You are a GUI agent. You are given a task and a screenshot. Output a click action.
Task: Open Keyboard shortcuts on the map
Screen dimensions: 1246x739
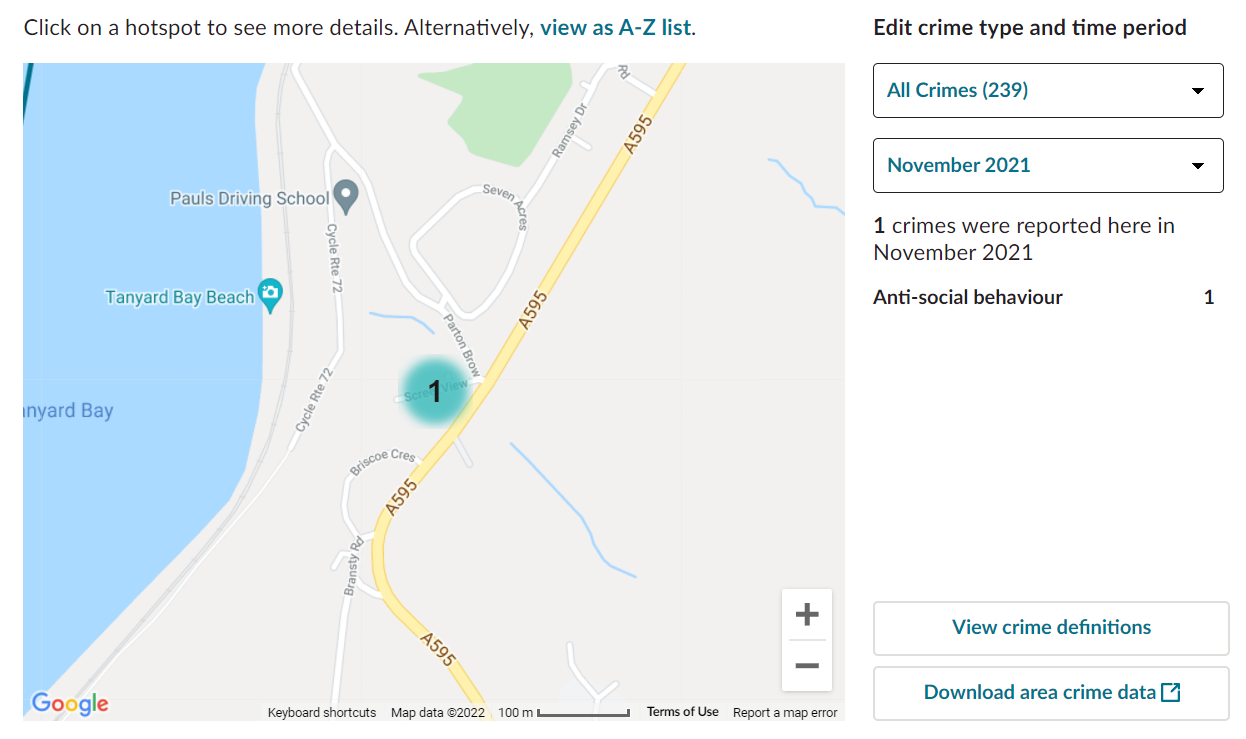pyautogui.click(x=322, y=713)
